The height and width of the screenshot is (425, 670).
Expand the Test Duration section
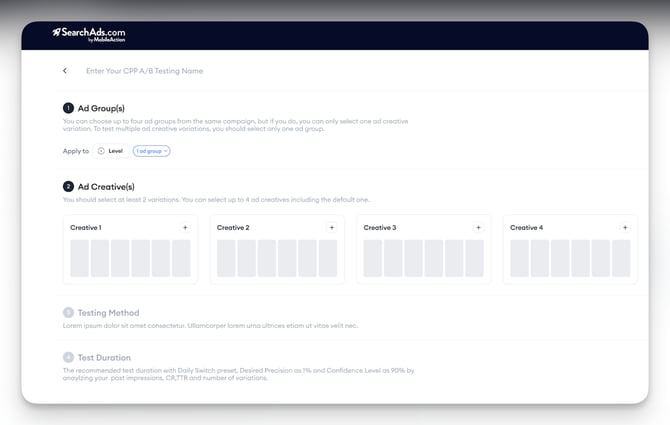[104, 357]
